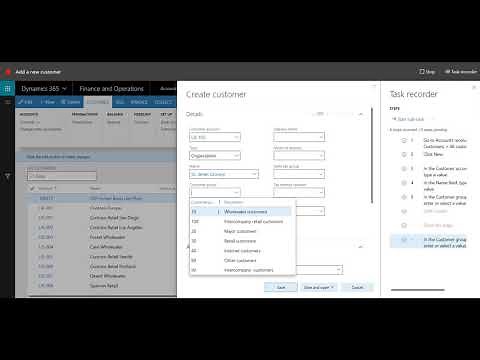Click the filter funnel icon in sidebar
This screenshot has height=360, width=480.
pos(7,176)
